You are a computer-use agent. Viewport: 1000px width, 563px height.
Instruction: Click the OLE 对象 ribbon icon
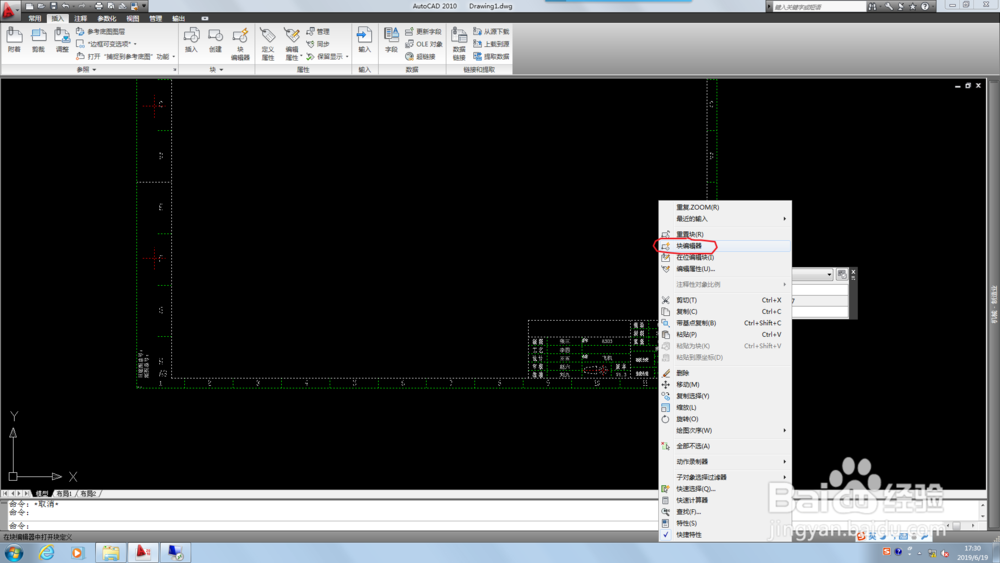coord(409,44)
